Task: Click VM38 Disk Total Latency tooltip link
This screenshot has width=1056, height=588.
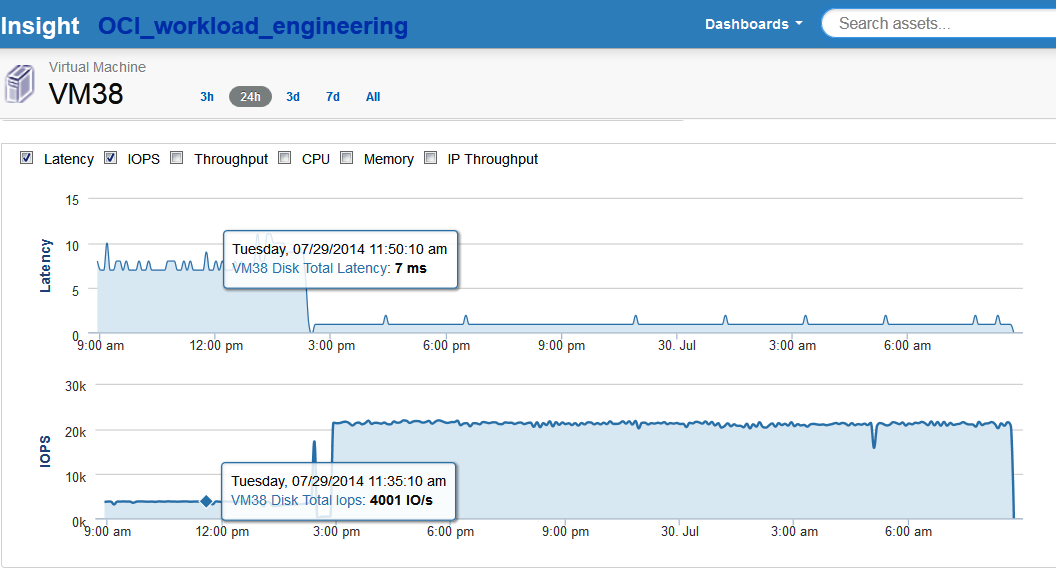Action: pos(309,268)
